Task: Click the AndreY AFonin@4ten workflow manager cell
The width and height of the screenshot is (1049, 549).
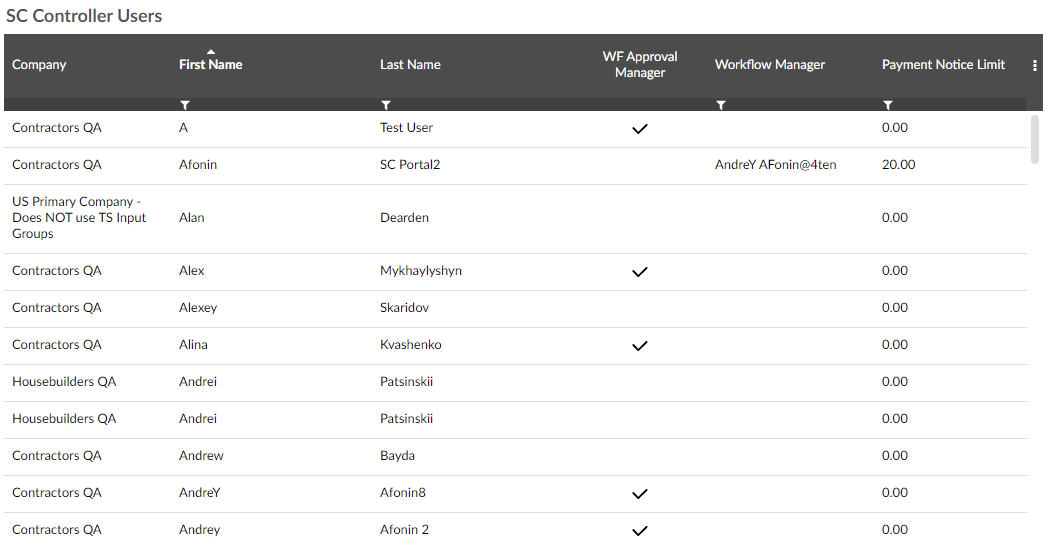Action: coord(775,165)
